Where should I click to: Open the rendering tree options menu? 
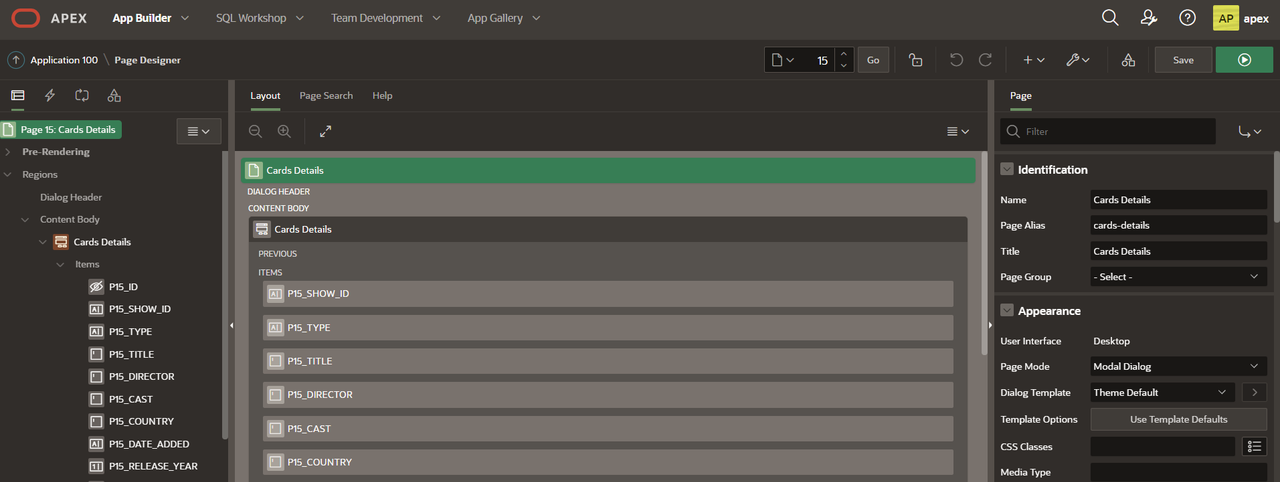[x=199, y=131]
